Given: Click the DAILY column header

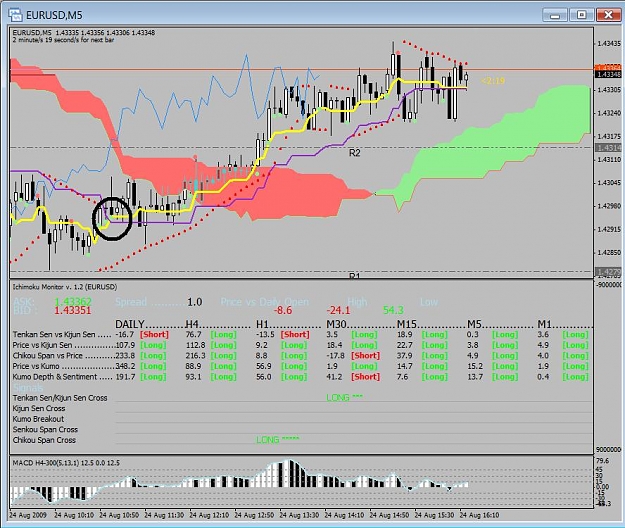Looking at the screenshot, I should [x=130, y=324].
